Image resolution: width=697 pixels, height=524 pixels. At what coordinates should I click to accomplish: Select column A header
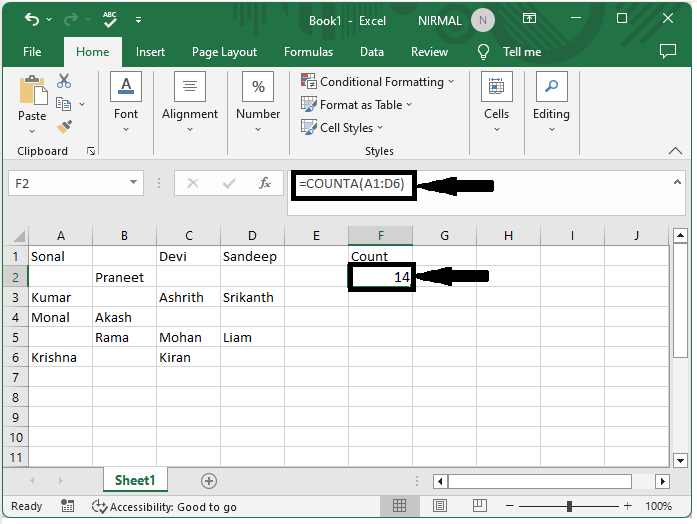pyautogui.click(x=61, y=236)
